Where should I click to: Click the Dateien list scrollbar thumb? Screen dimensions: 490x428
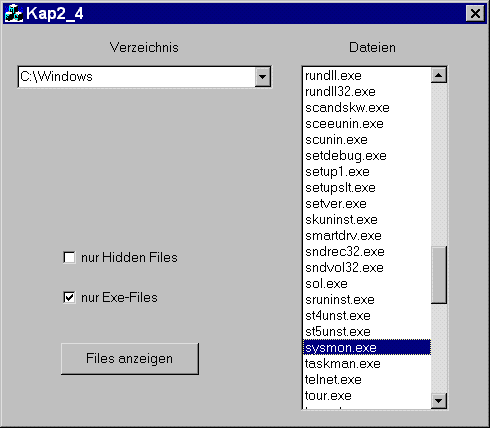click(x=439, y=275)
